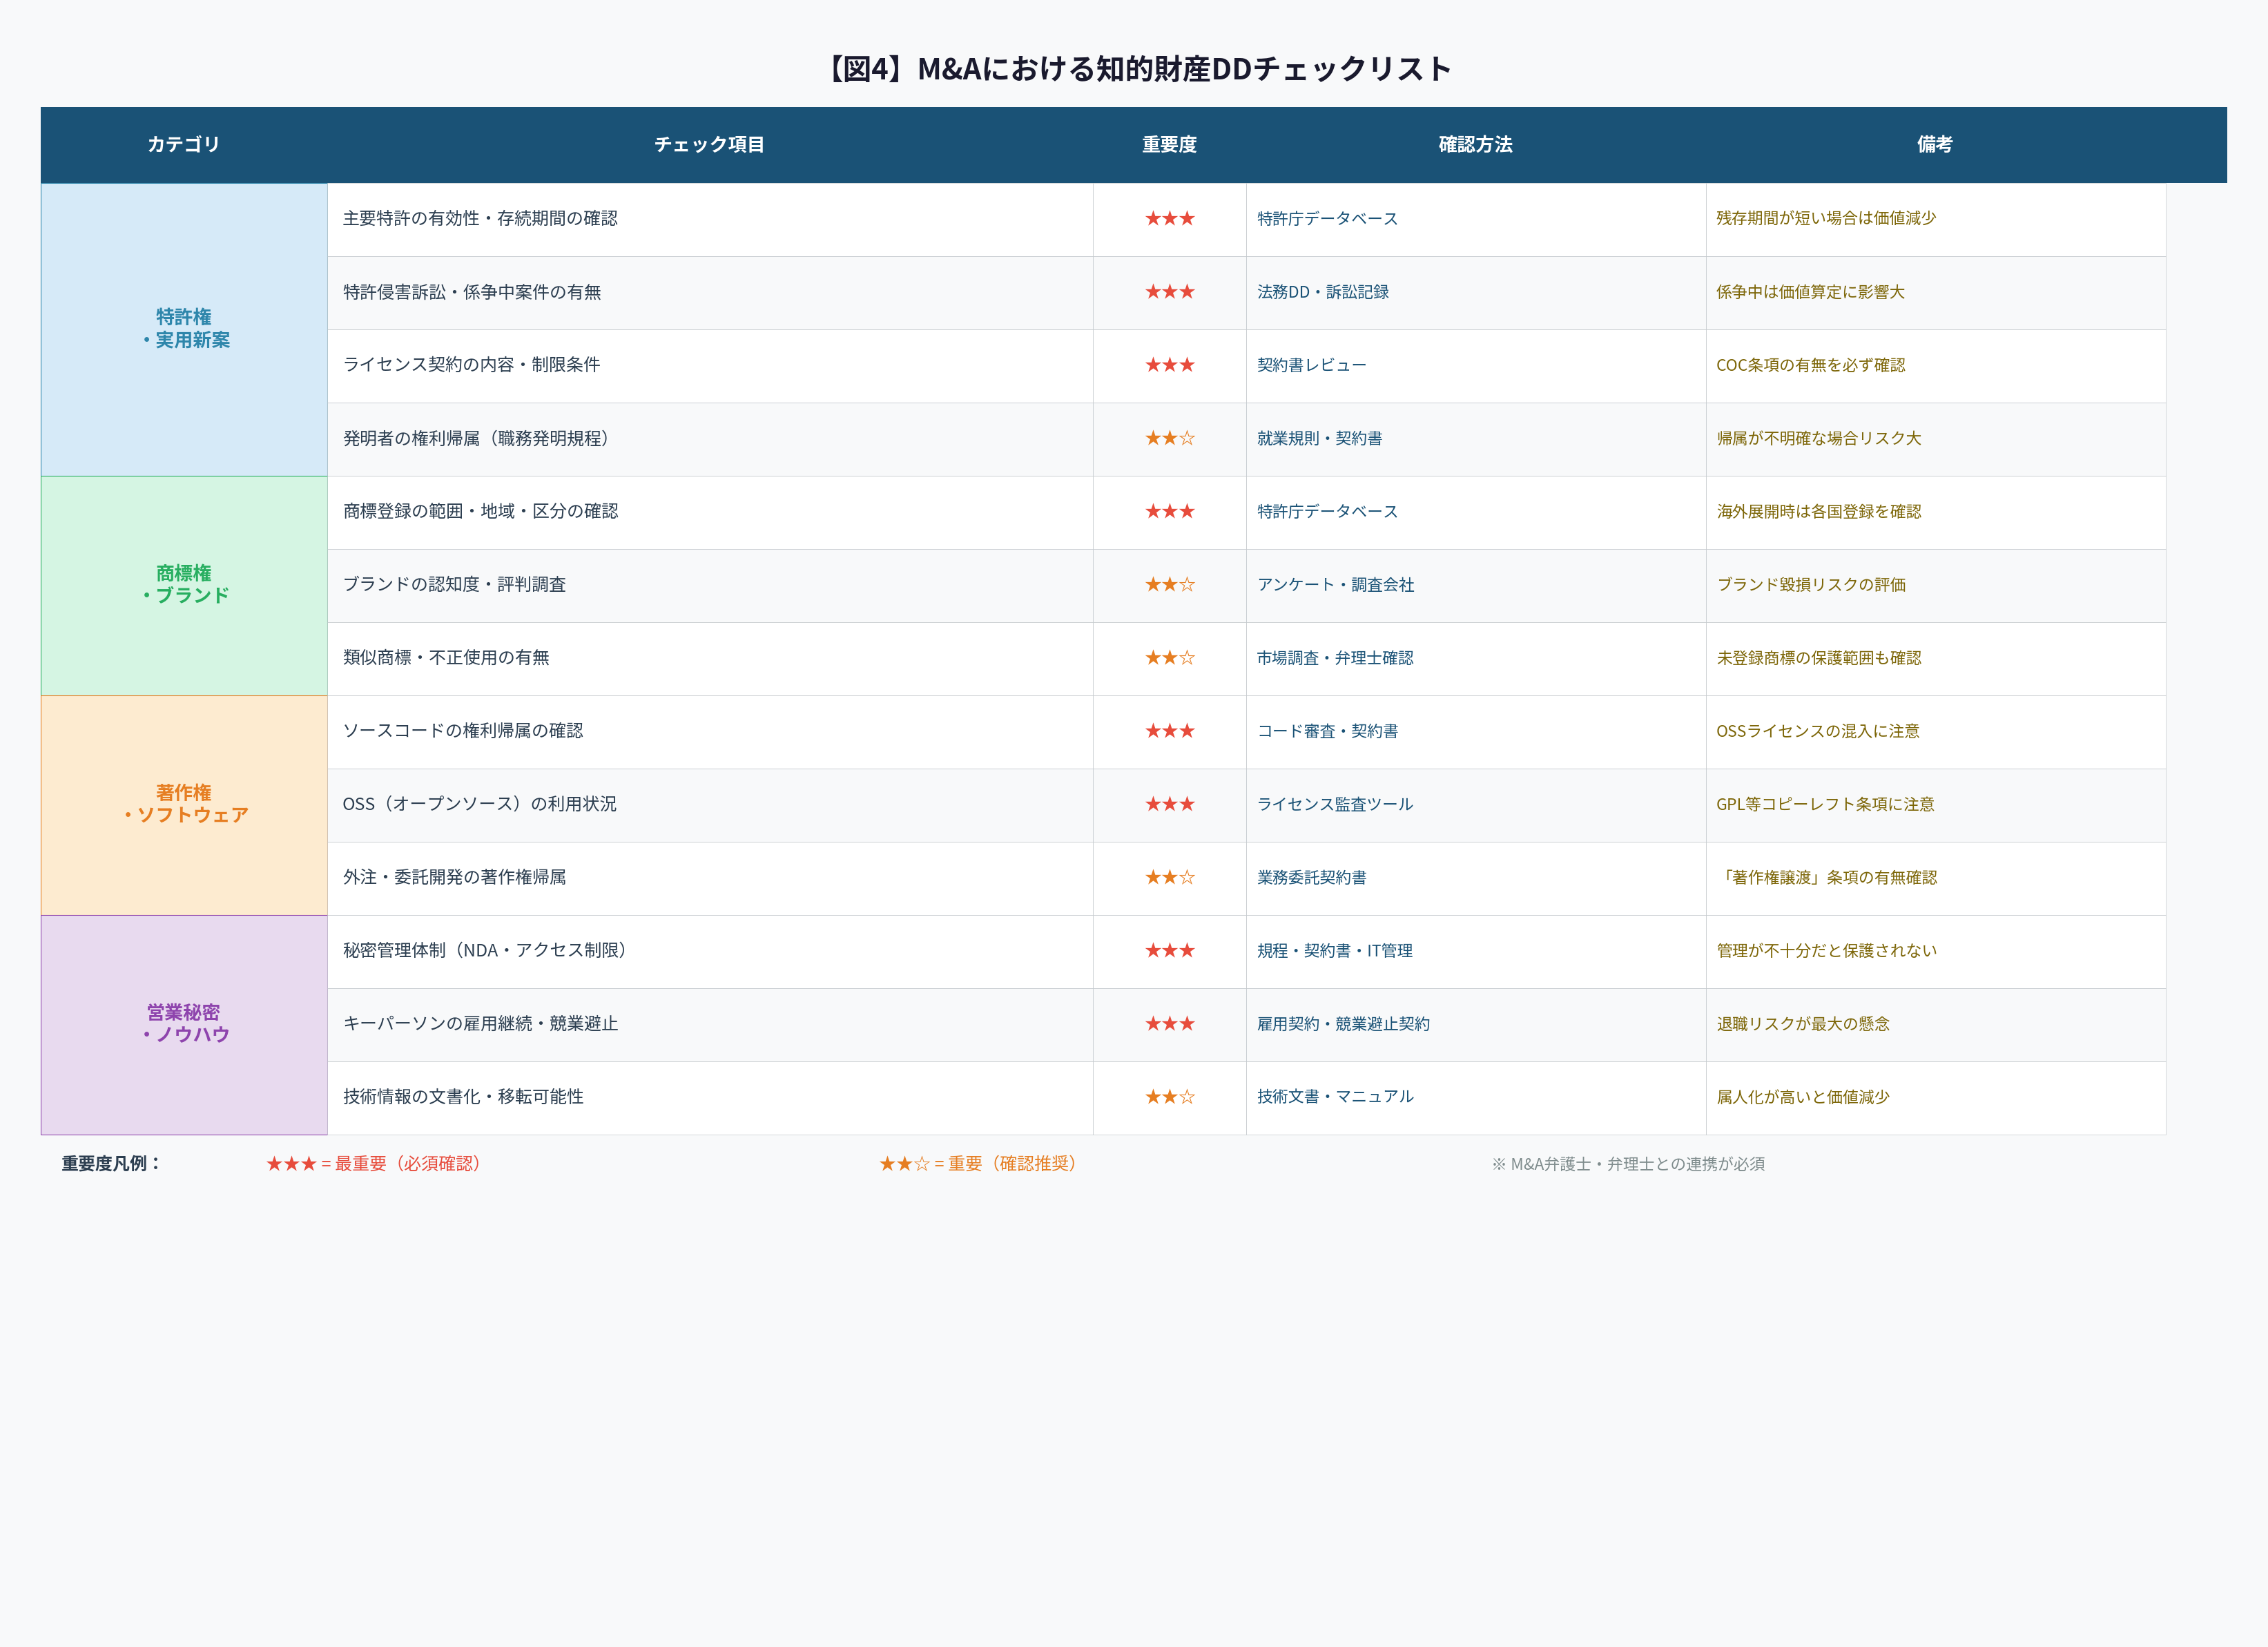Click OSSライセンスの混入に注意 note

tap(1818, 730)
